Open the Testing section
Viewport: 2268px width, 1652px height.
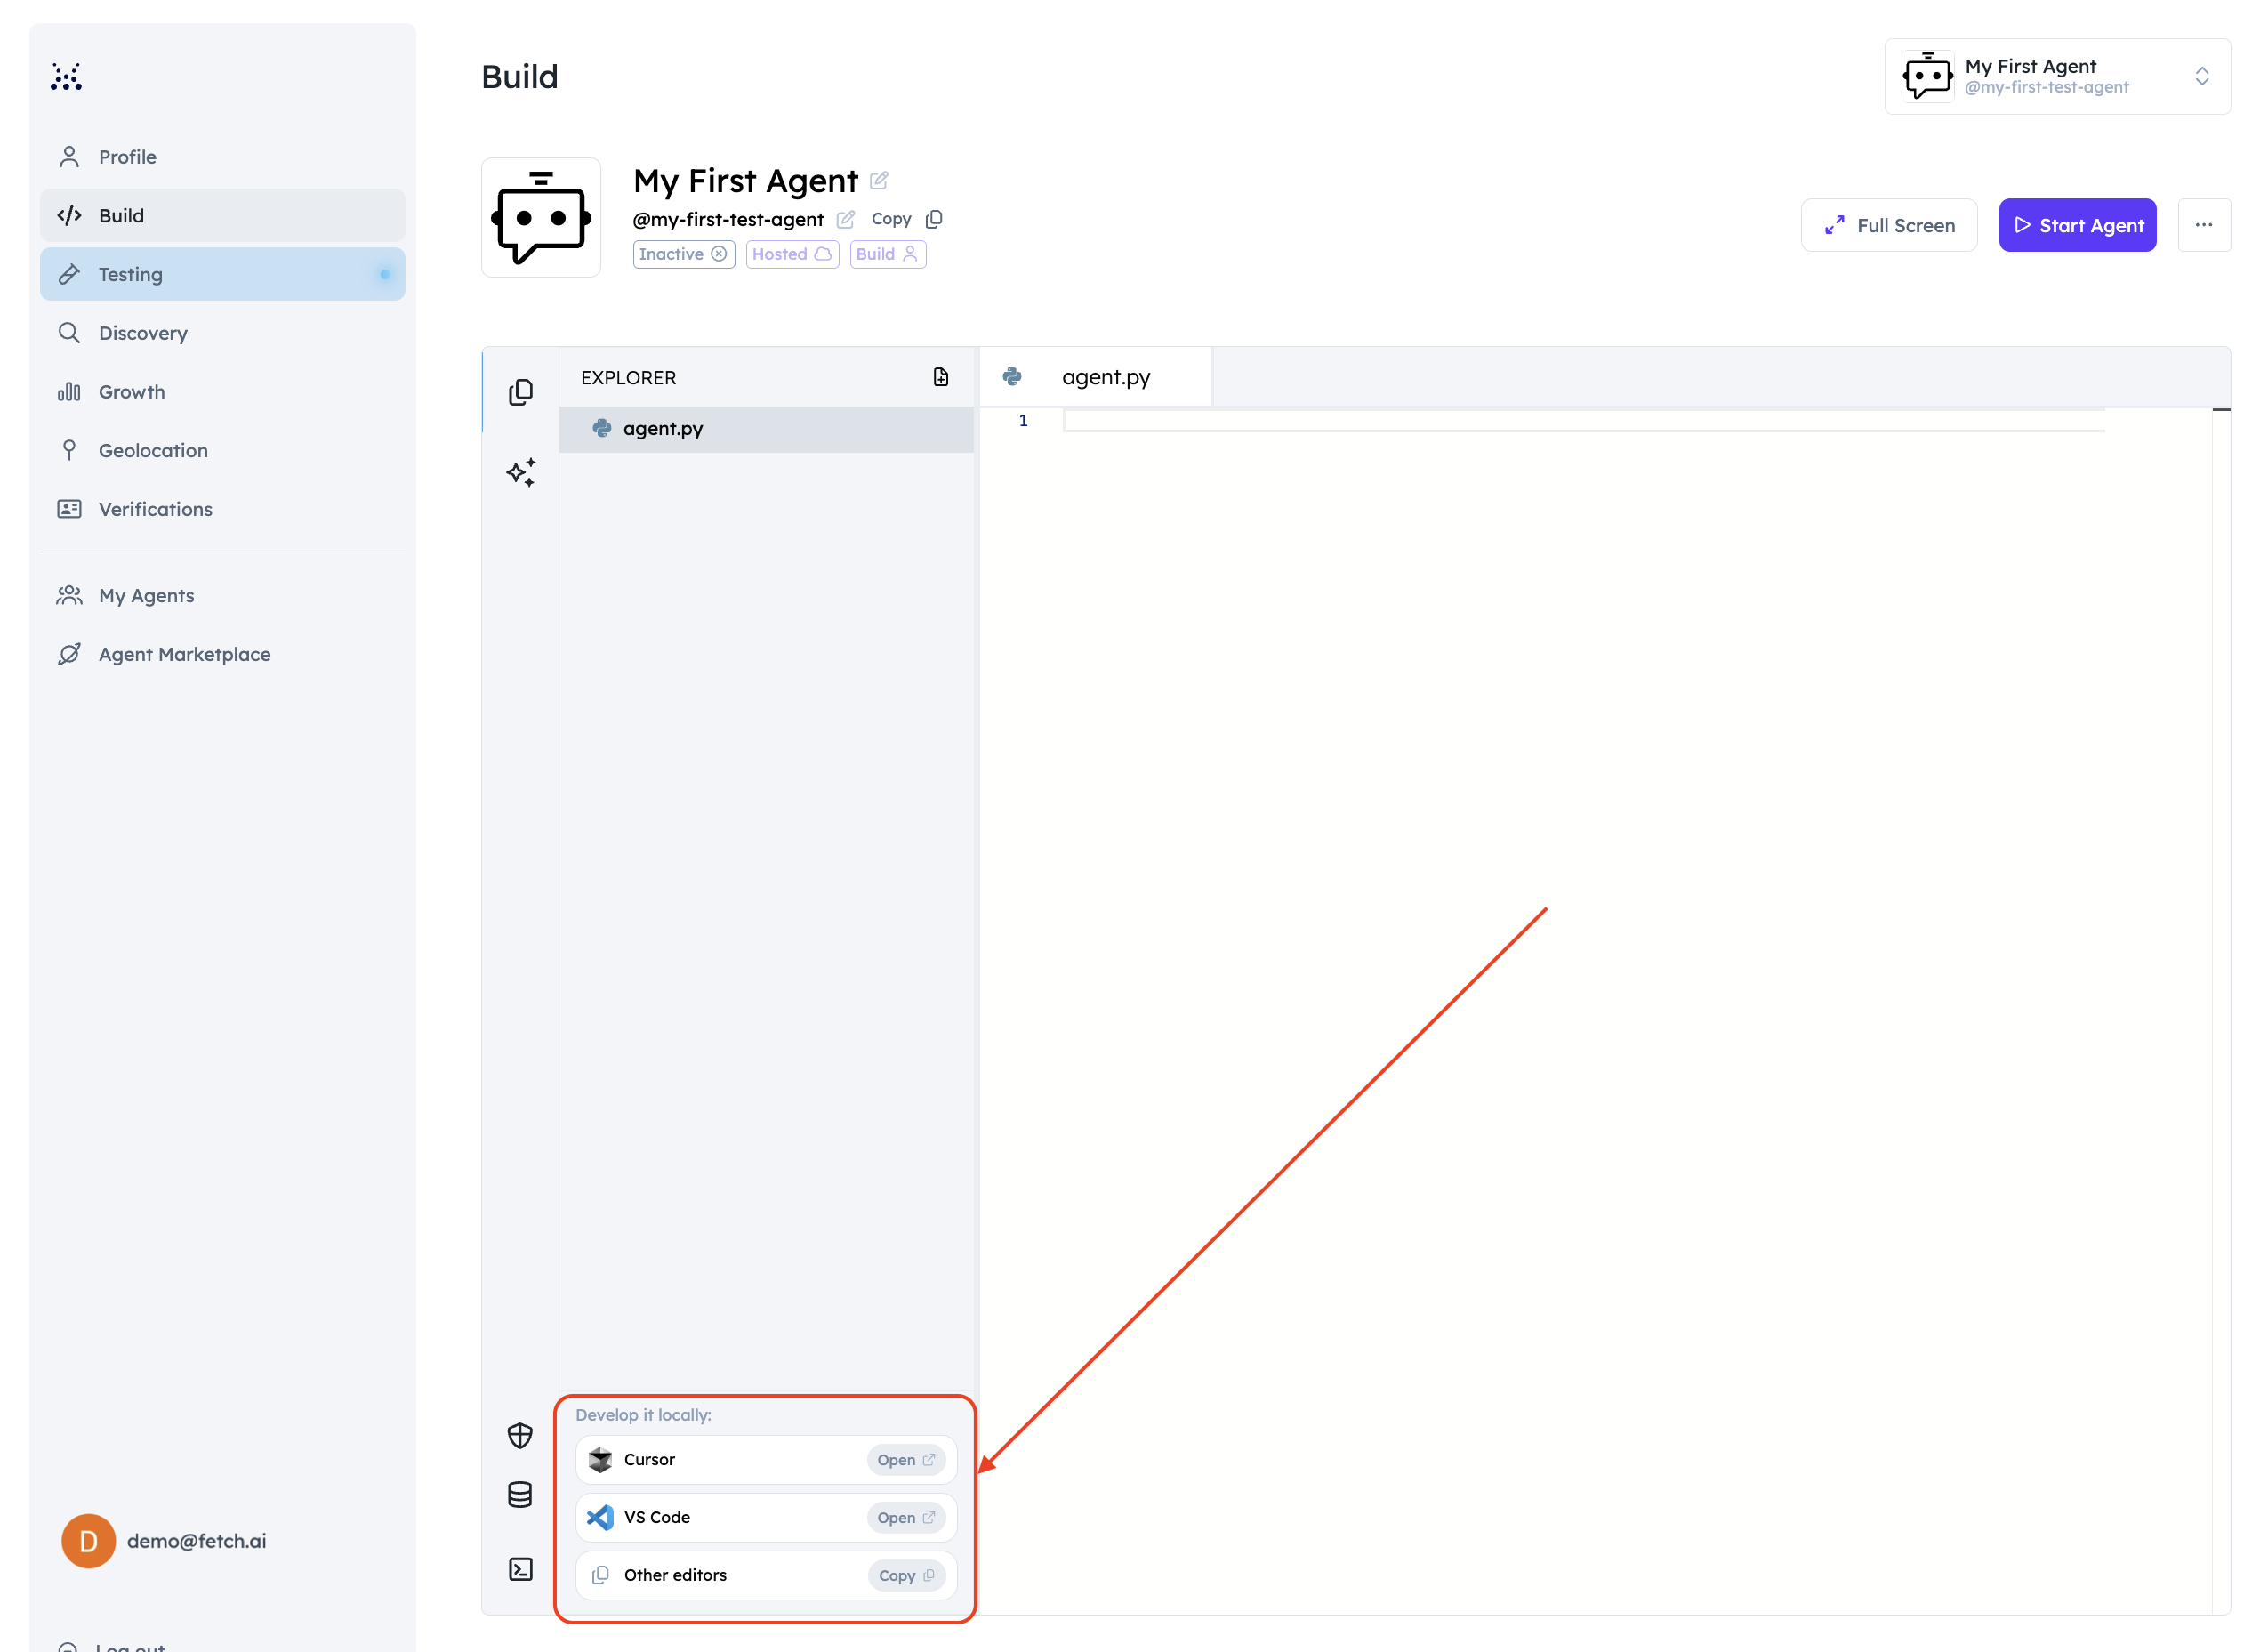(222, 274)
